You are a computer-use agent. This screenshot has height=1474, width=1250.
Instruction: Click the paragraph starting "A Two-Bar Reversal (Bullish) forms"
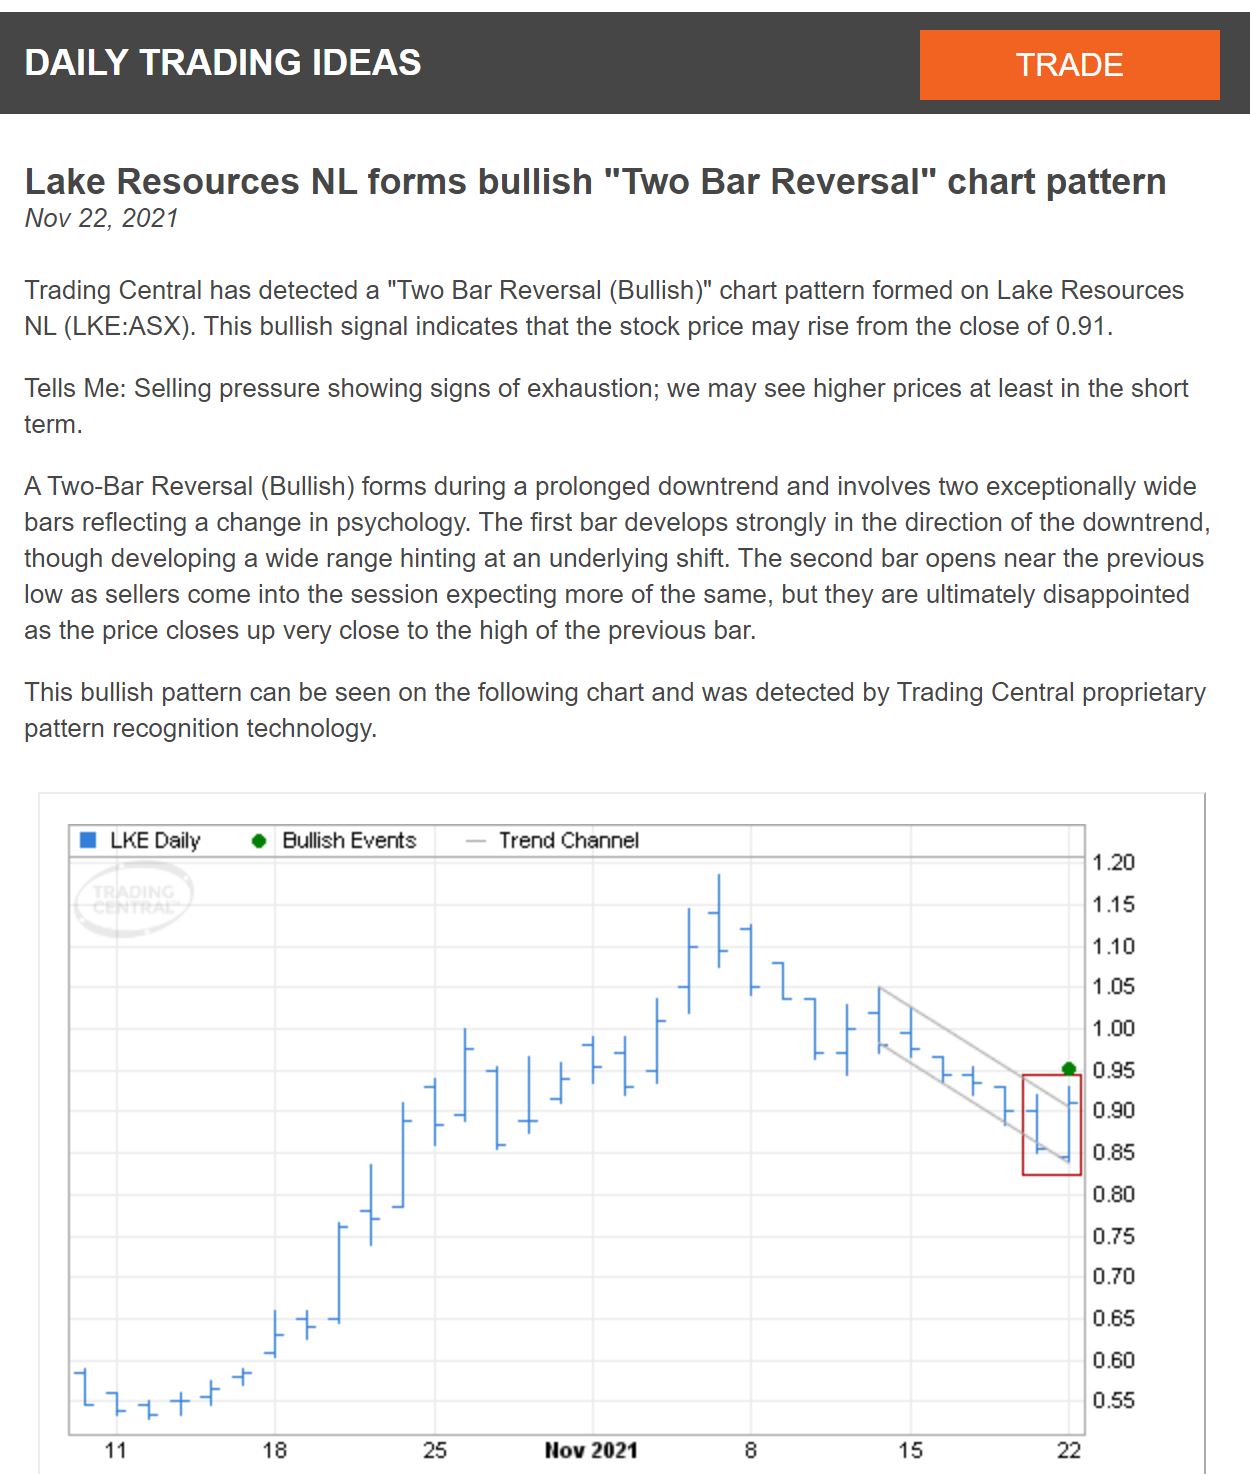617,558
